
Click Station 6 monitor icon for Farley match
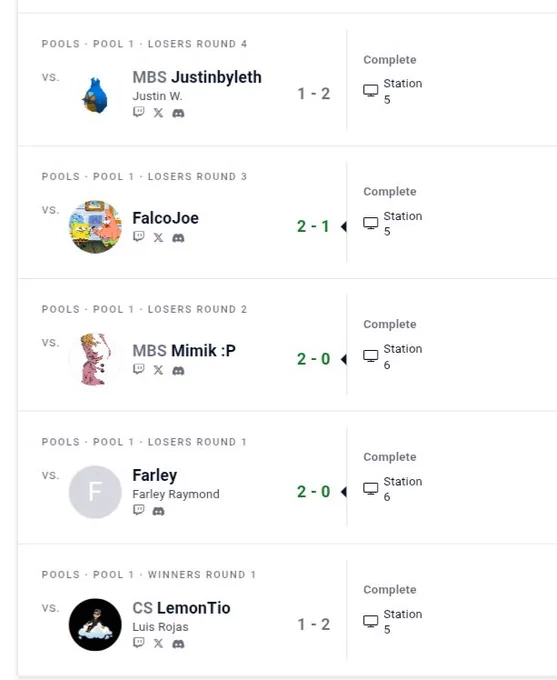[370, 489]
